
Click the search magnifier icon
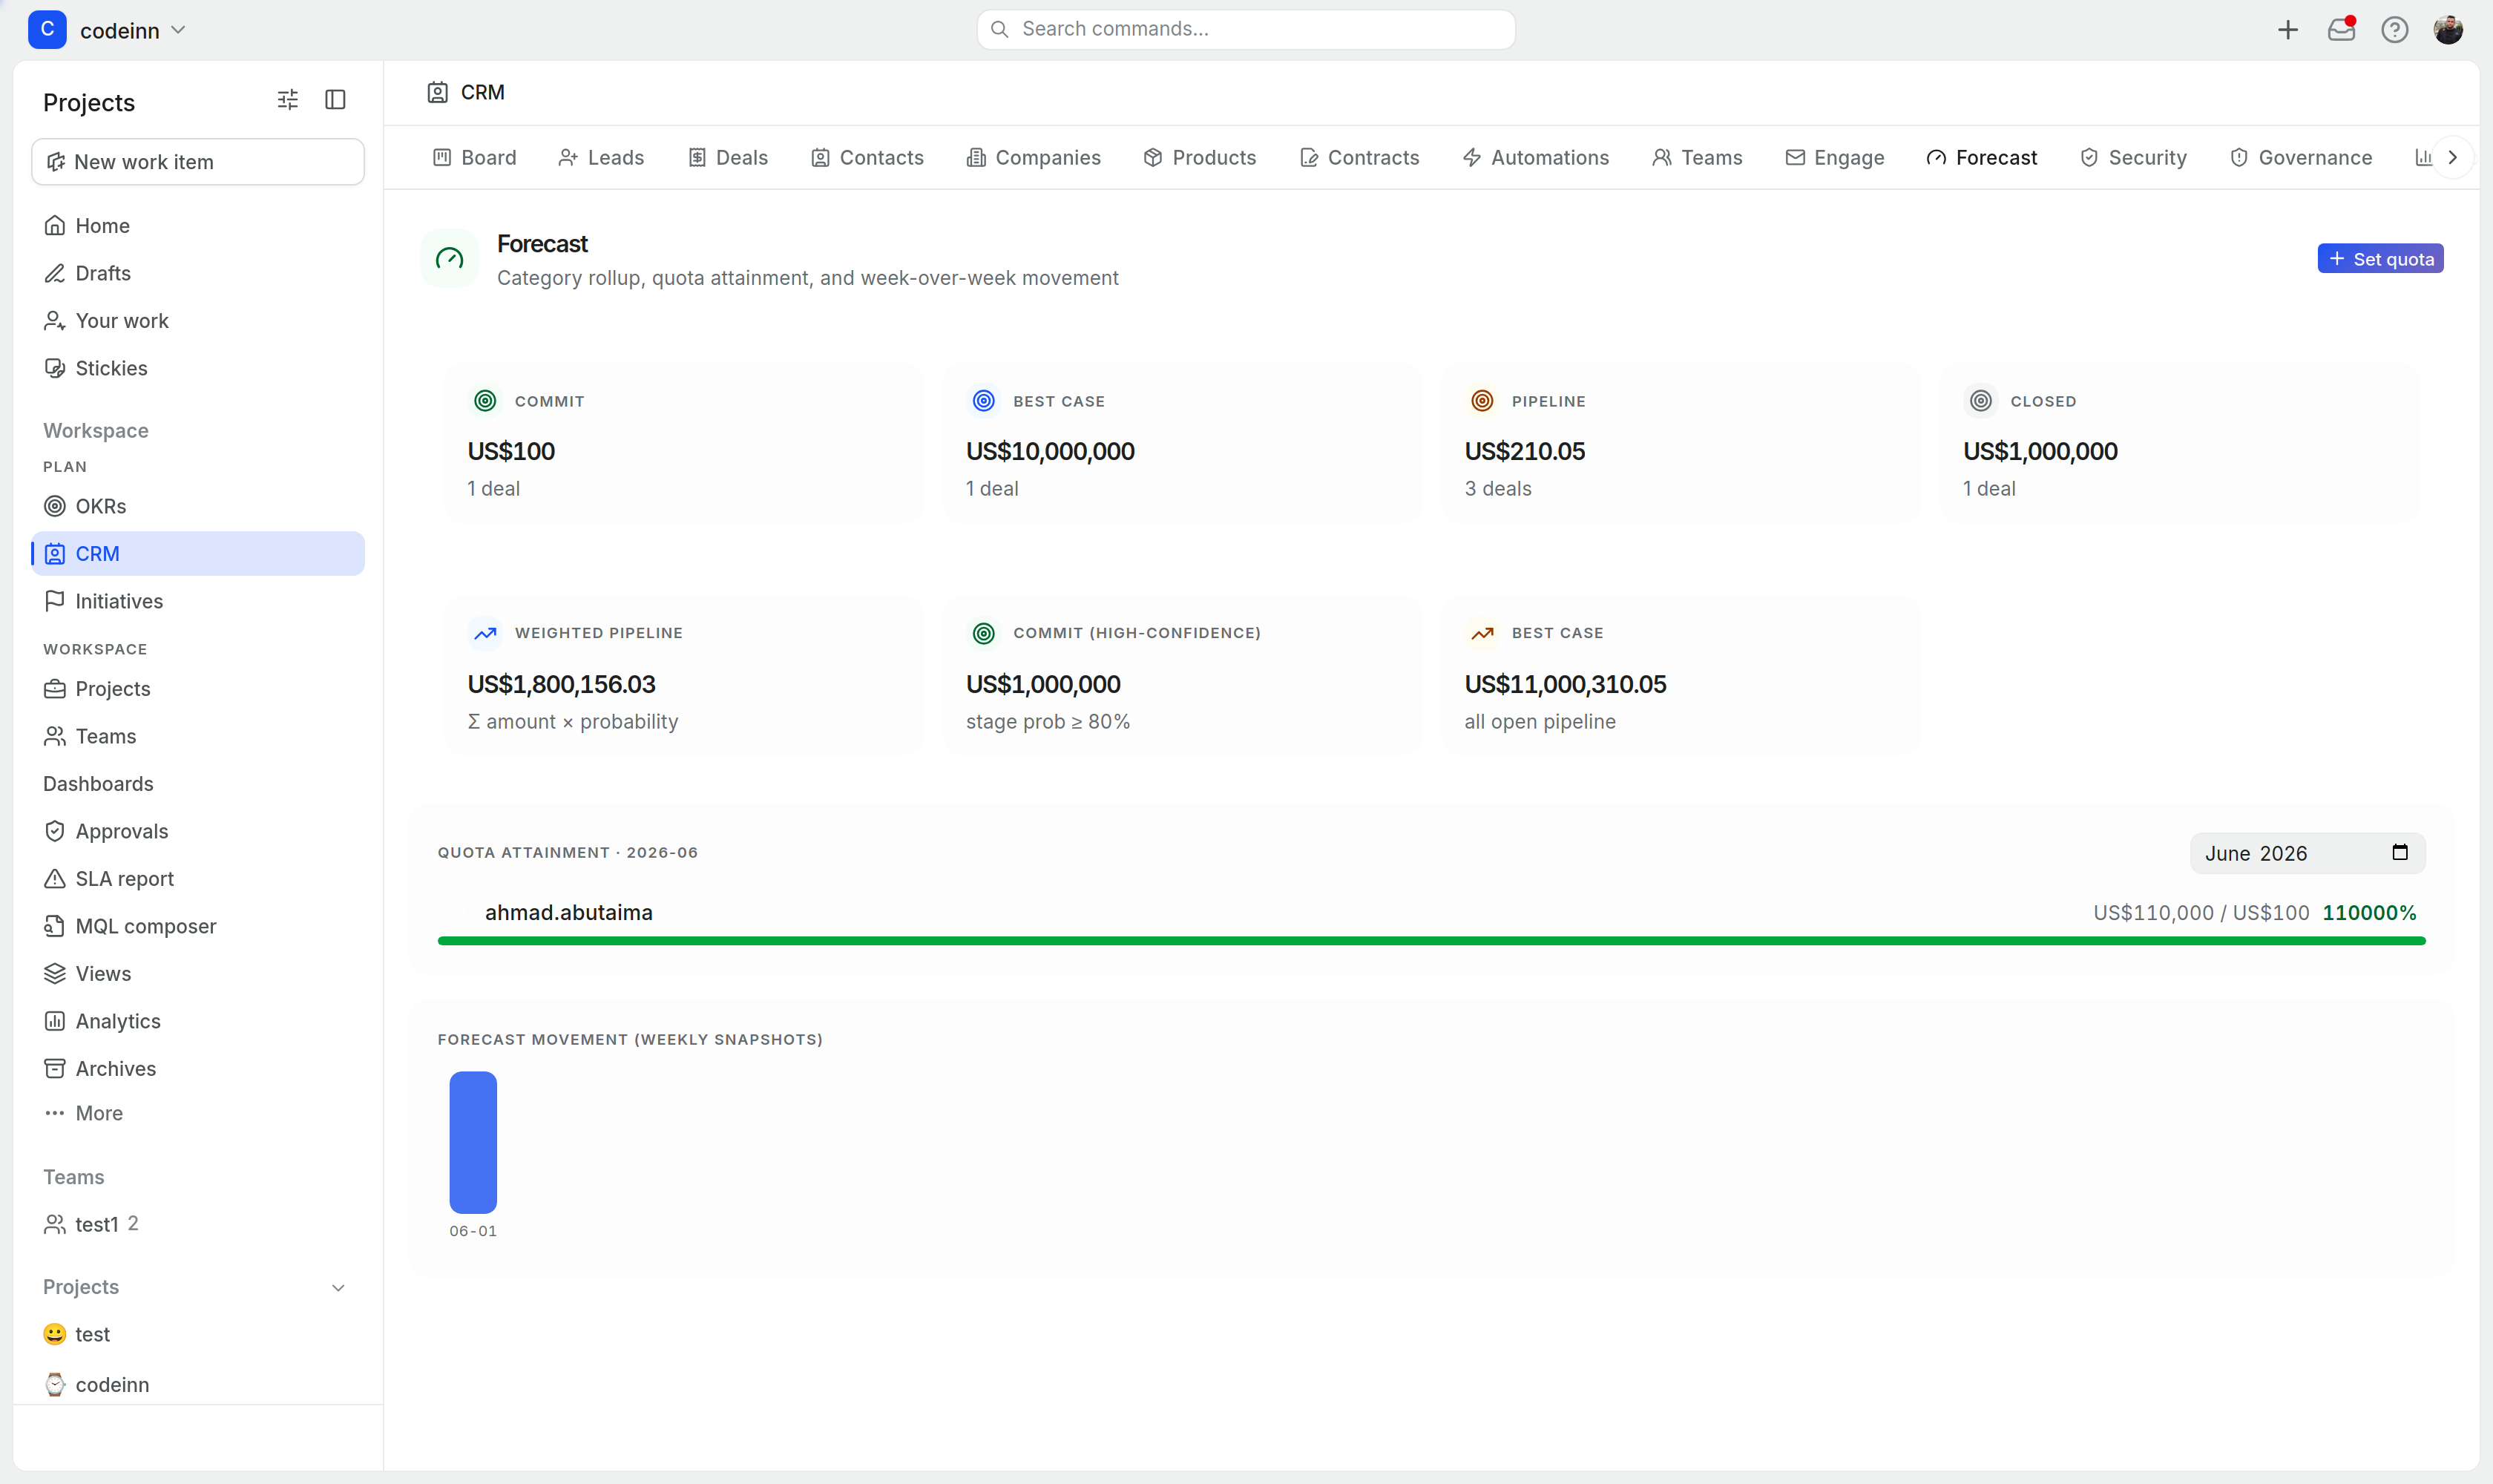(x=999, y=30)
